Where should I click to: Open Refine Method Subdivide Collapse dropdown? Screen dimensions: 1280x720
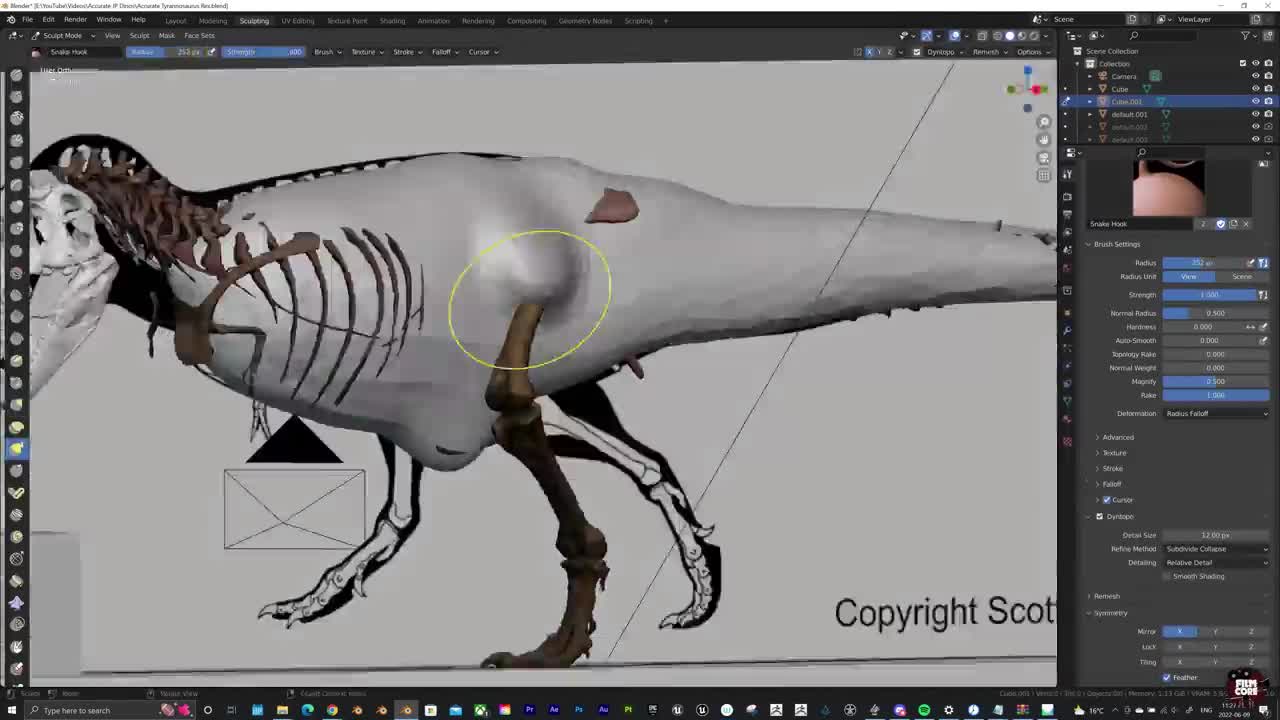[1216, 549]
